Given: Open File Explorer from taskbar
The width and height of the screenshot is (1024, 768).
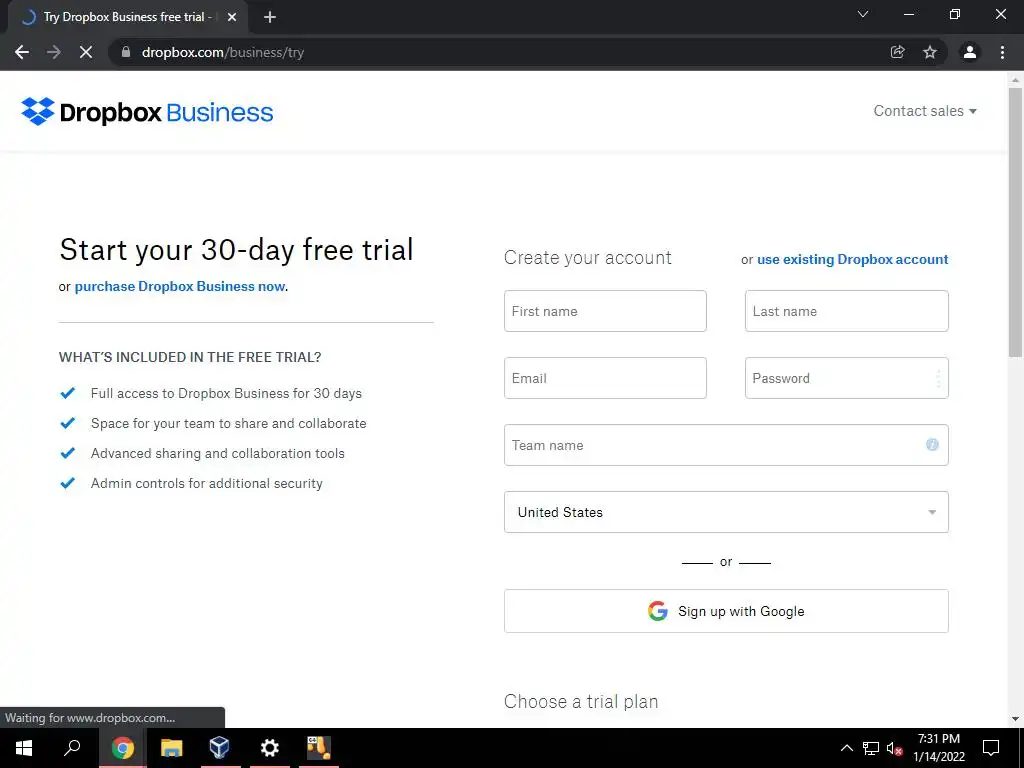Looking at the screenshot, I should pyautogui.click(x=171, y=748).
